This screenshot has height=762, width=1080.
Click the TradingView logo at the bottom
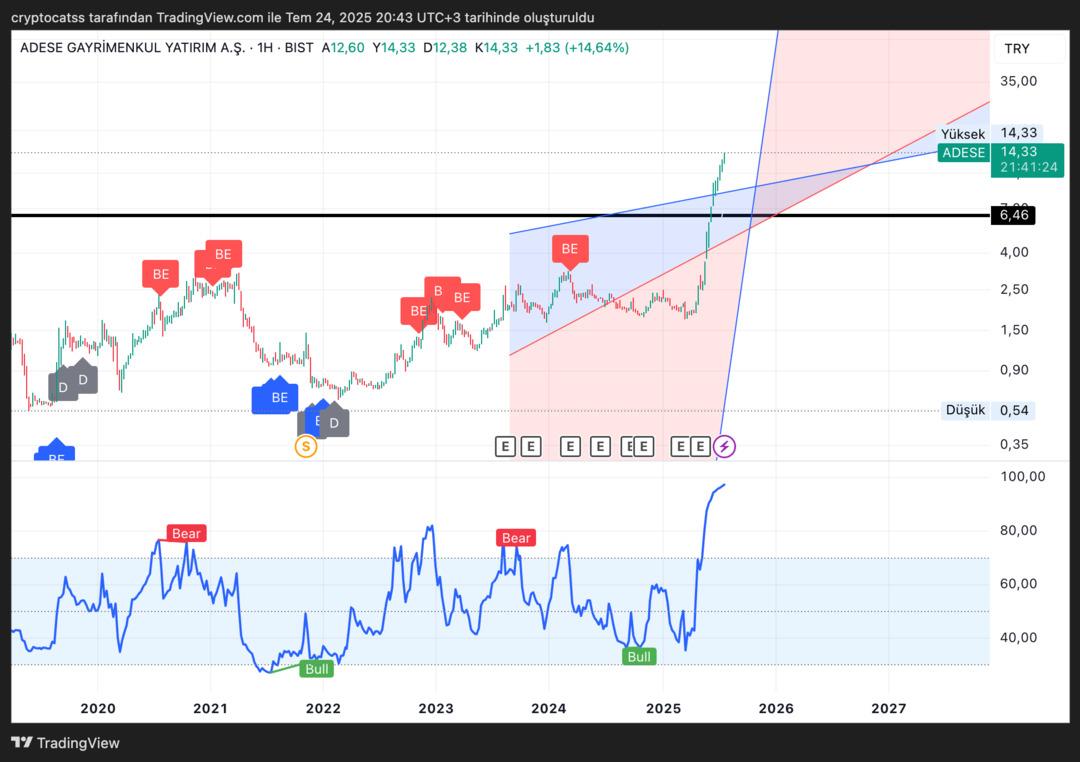[x=65, y=743]
